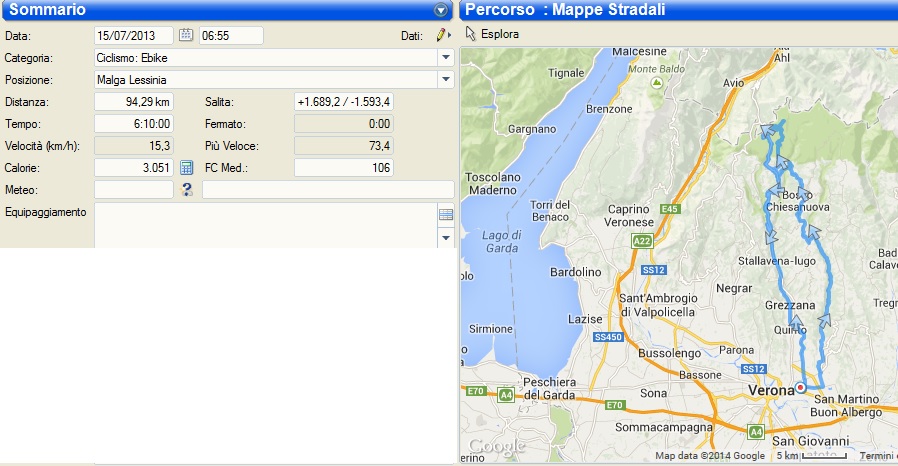Image resolution: width=898 pixels, height=466 pixels.
Task: Expand the Posizione dropdown arrow
Action: (446, 80)
